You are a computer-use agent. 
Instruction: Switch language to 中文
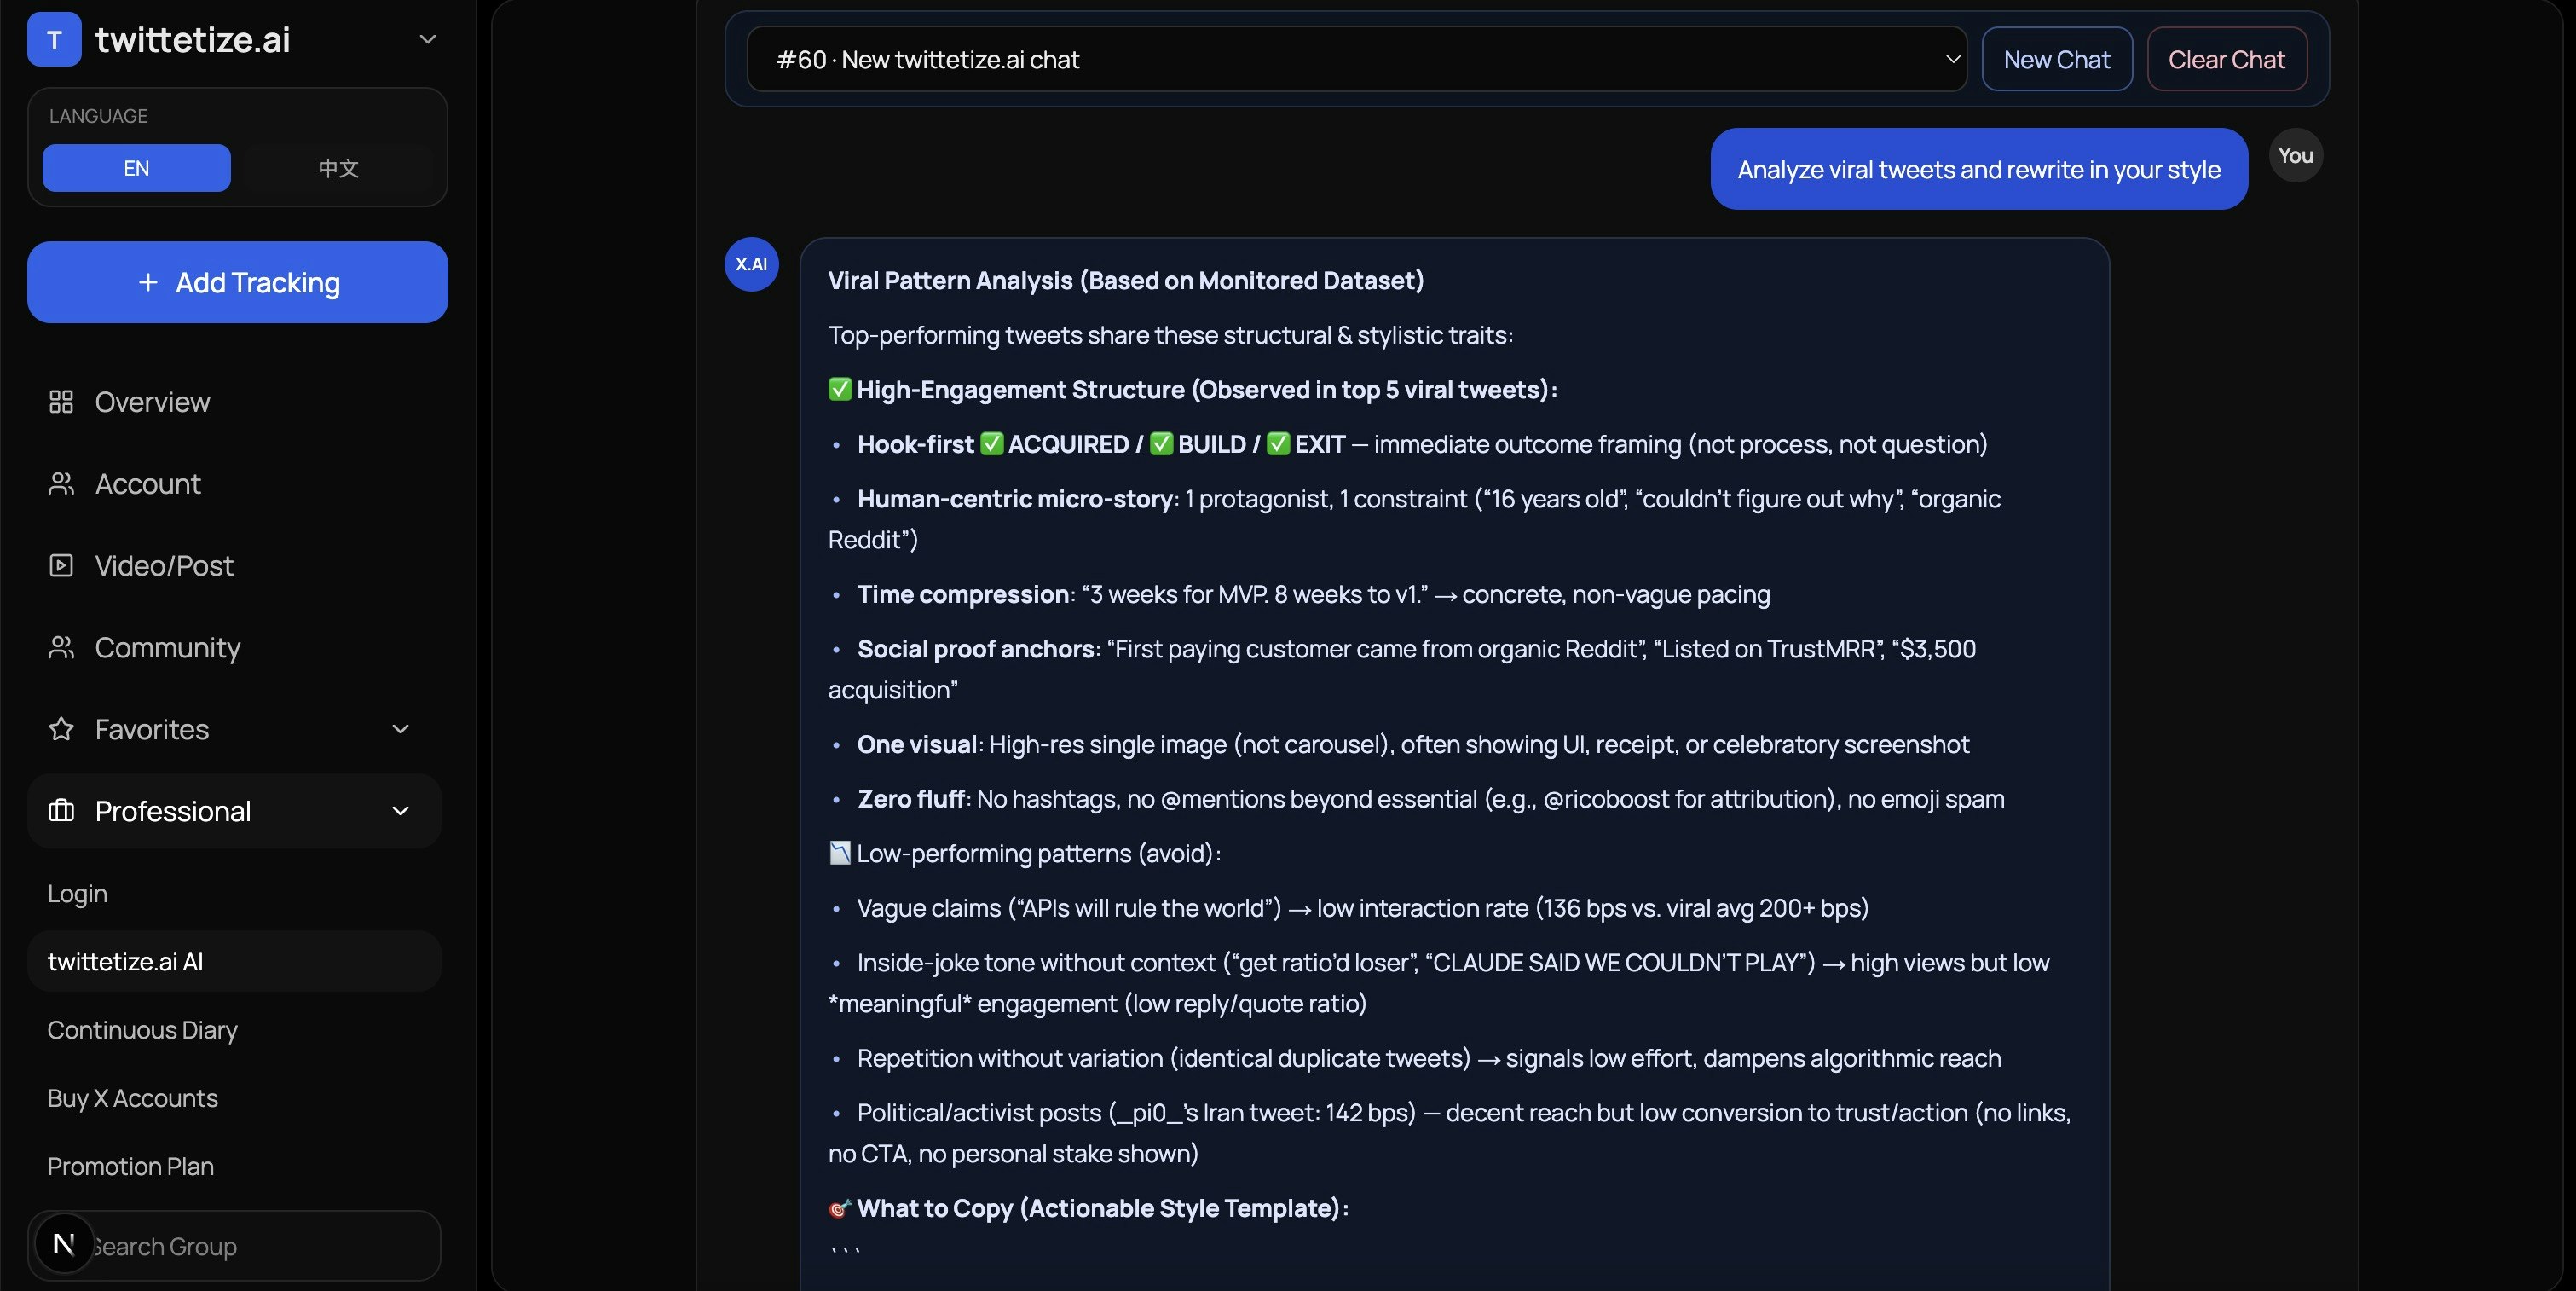point(337,168)
